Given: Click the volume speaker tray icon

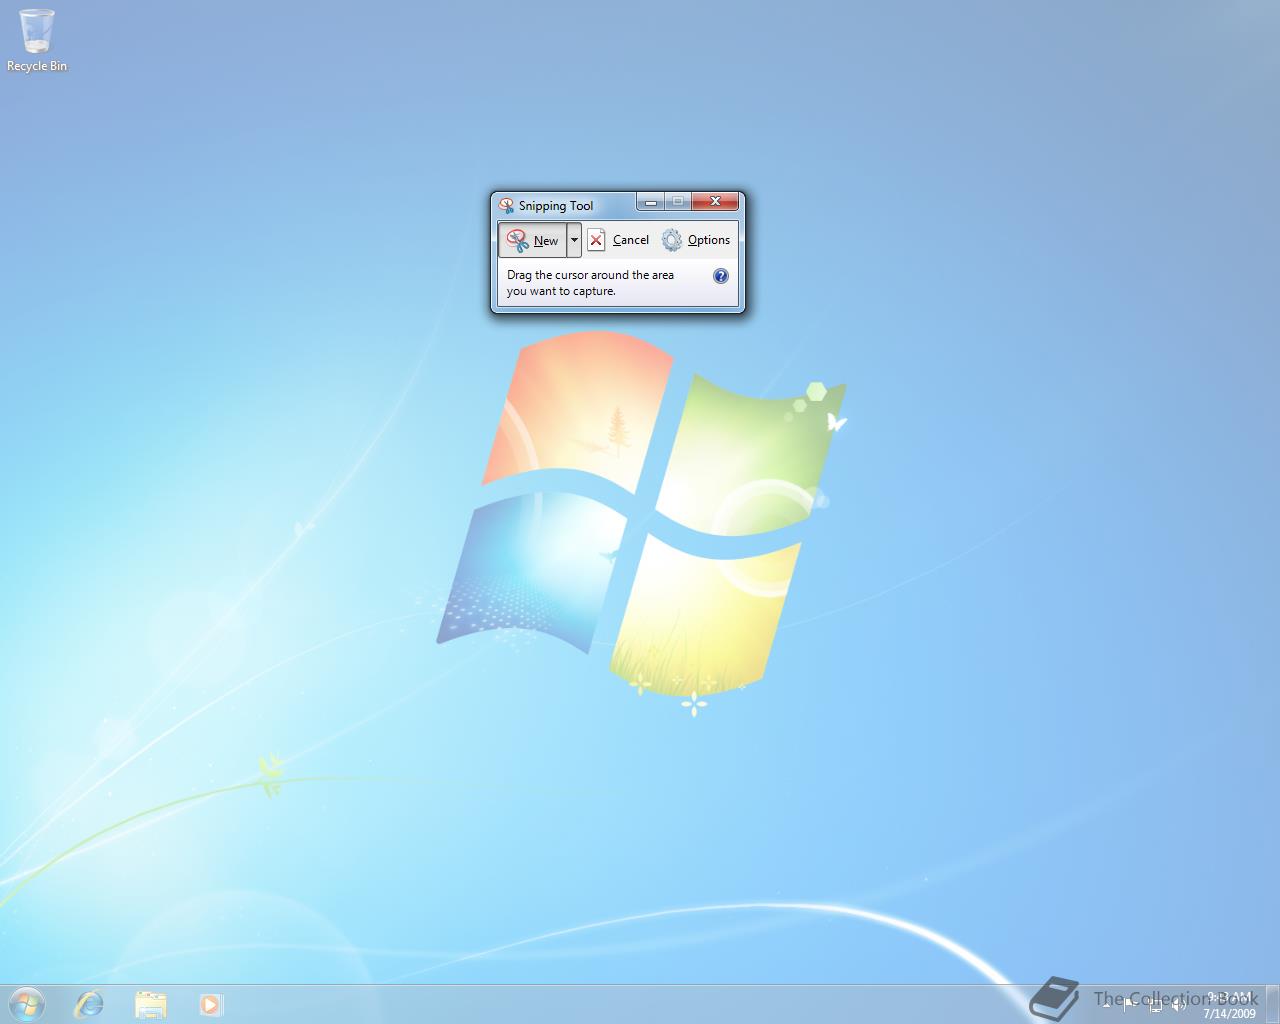Looking at the screenshot, I should 1179,1005.
